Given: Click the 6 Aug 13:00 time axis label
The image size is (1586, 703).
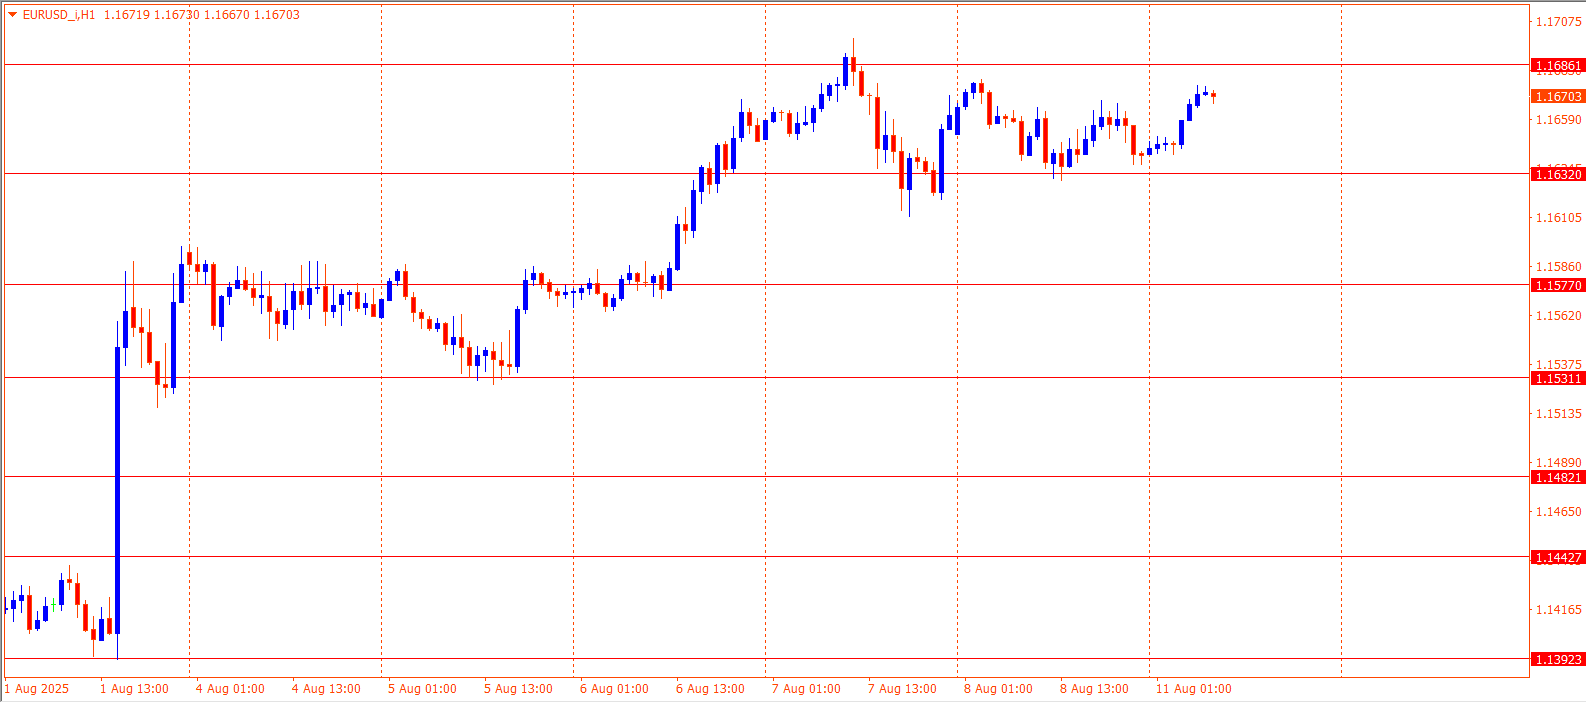Looking at the screenshot, I should pyautogui.click(x=710, y=689).
